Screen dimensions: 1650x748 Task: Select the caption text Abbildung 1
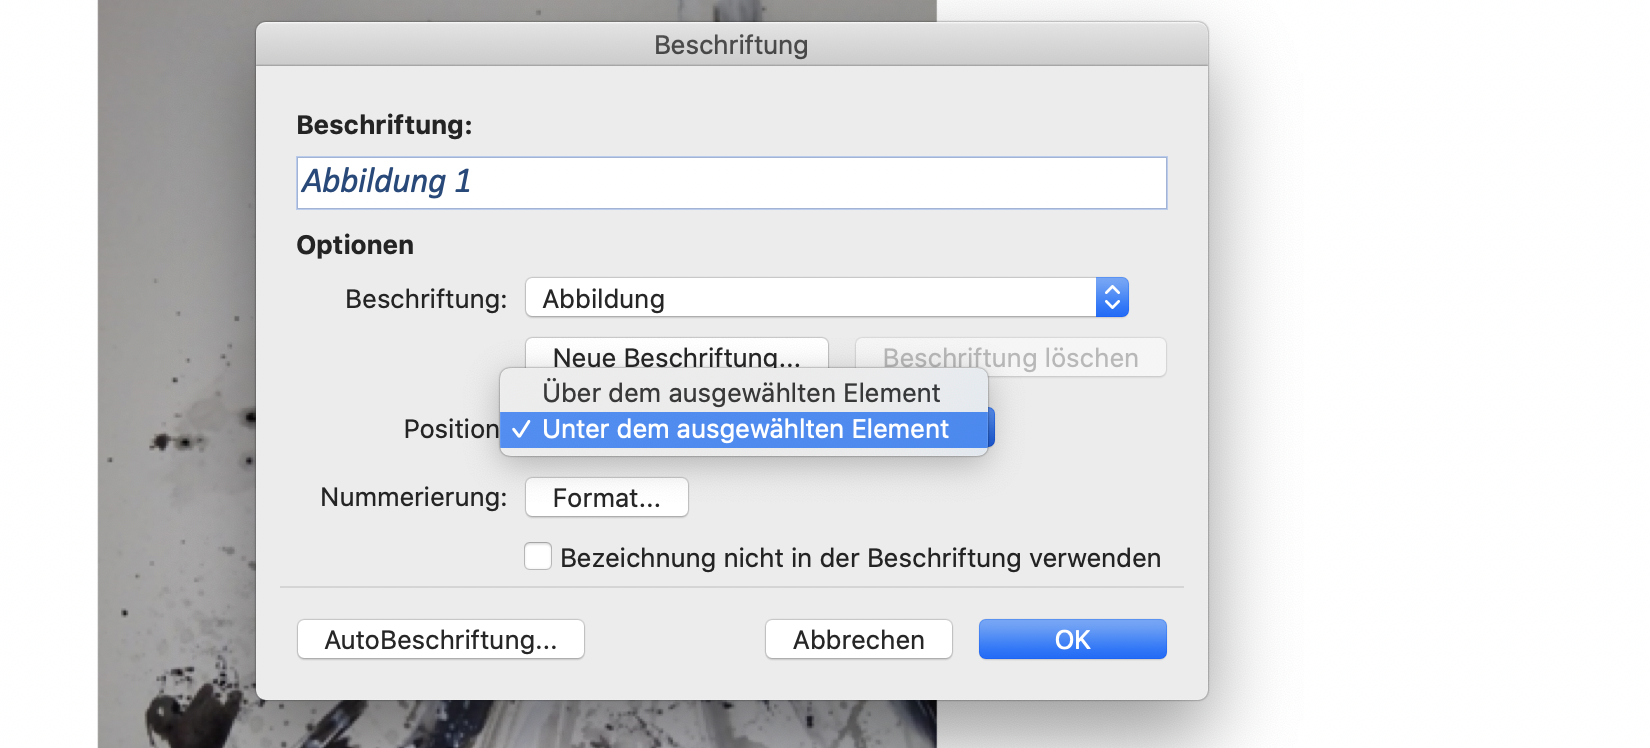[385, 182]
